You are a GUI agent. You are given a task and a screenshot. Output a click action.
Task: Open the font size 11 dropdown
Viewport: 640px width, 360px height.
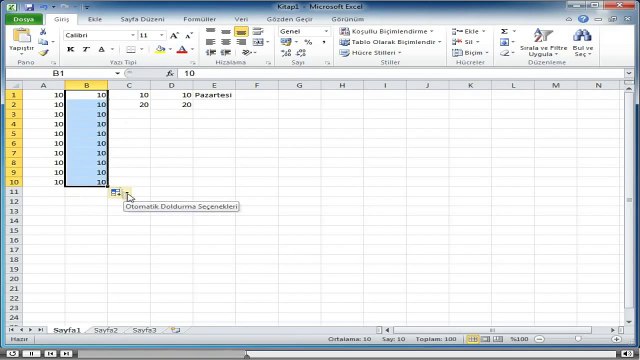coord(162,36)
